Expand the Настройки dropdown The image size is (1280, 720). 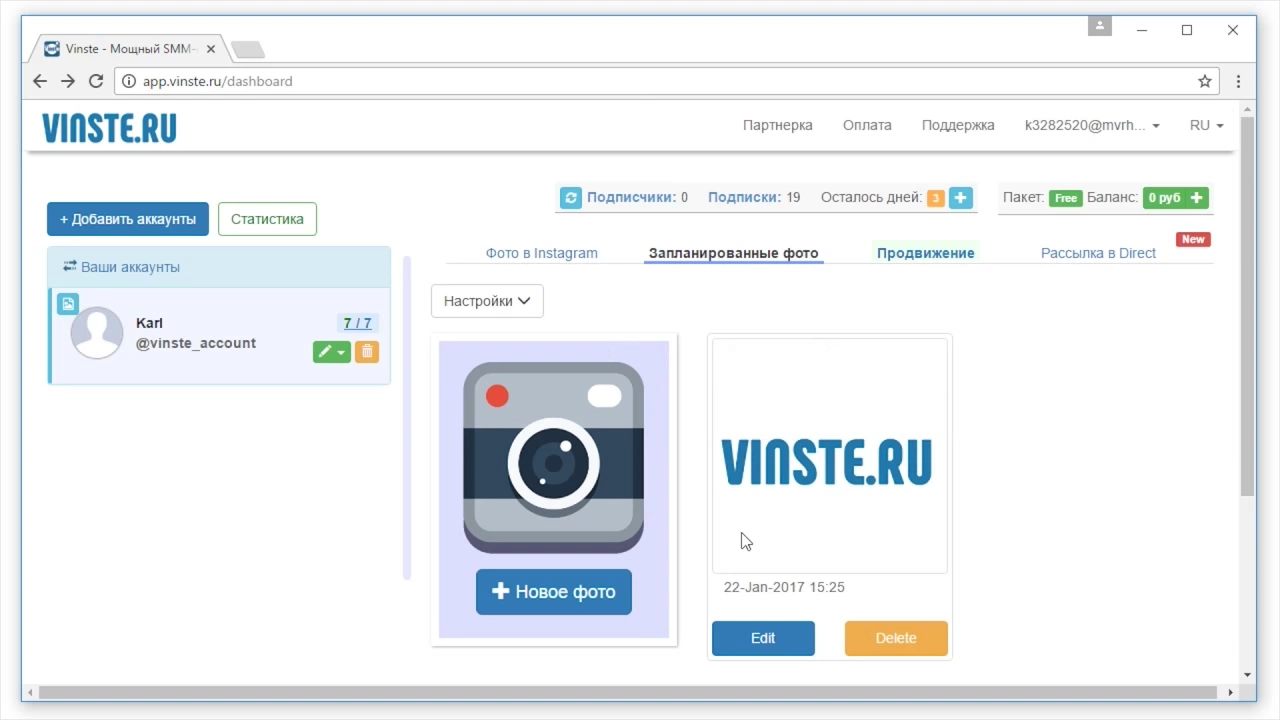click(487, 301)
